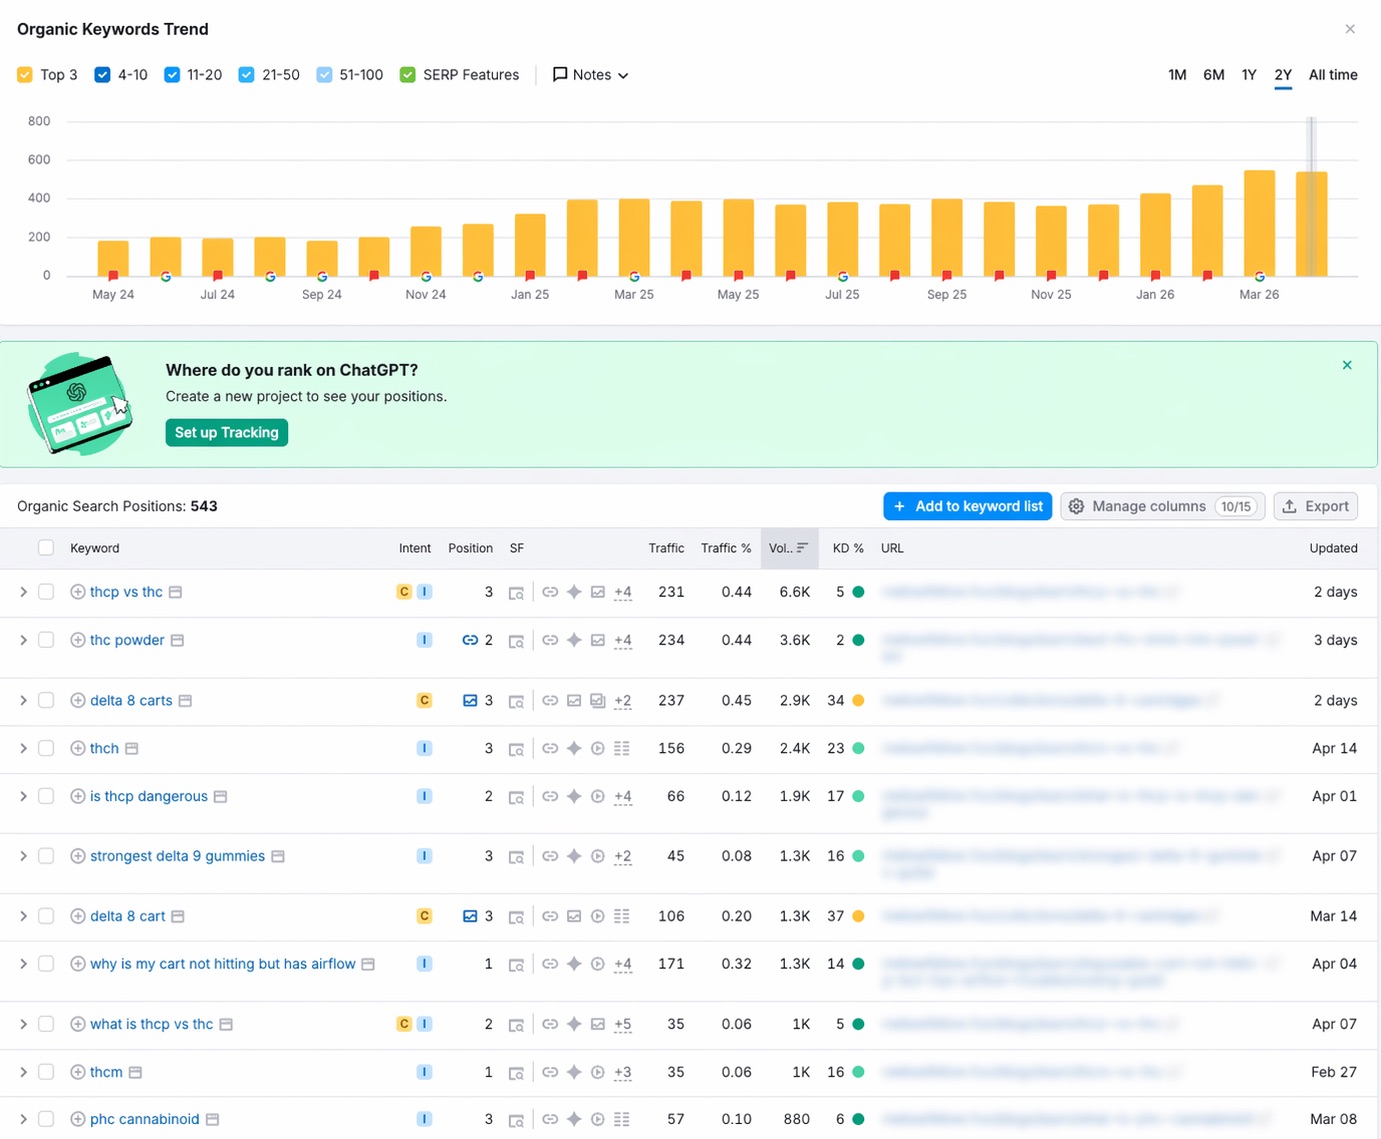Open why is my cart not hitting keyword link
The width and height of the screenshot is (1381, 1139).
[223, 964]
